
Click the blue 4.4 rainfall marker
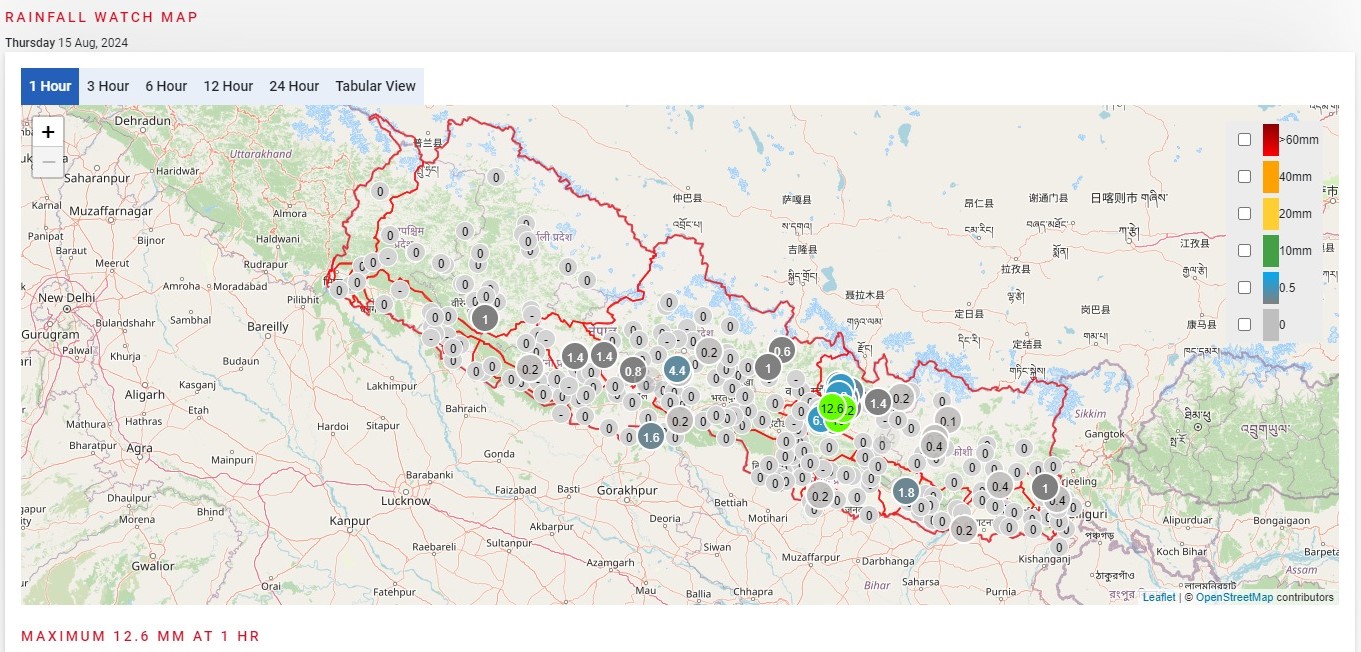[677, 370]
